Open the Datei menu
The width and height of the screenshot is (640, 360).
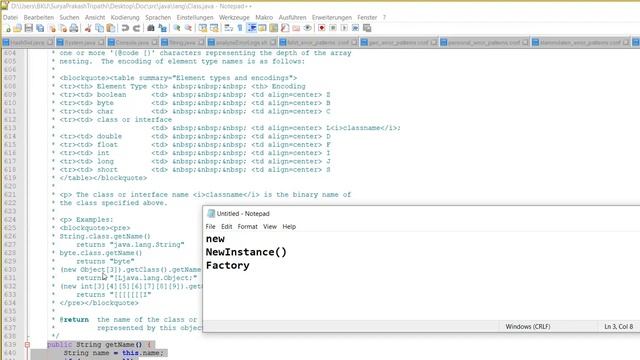[10, 18]
